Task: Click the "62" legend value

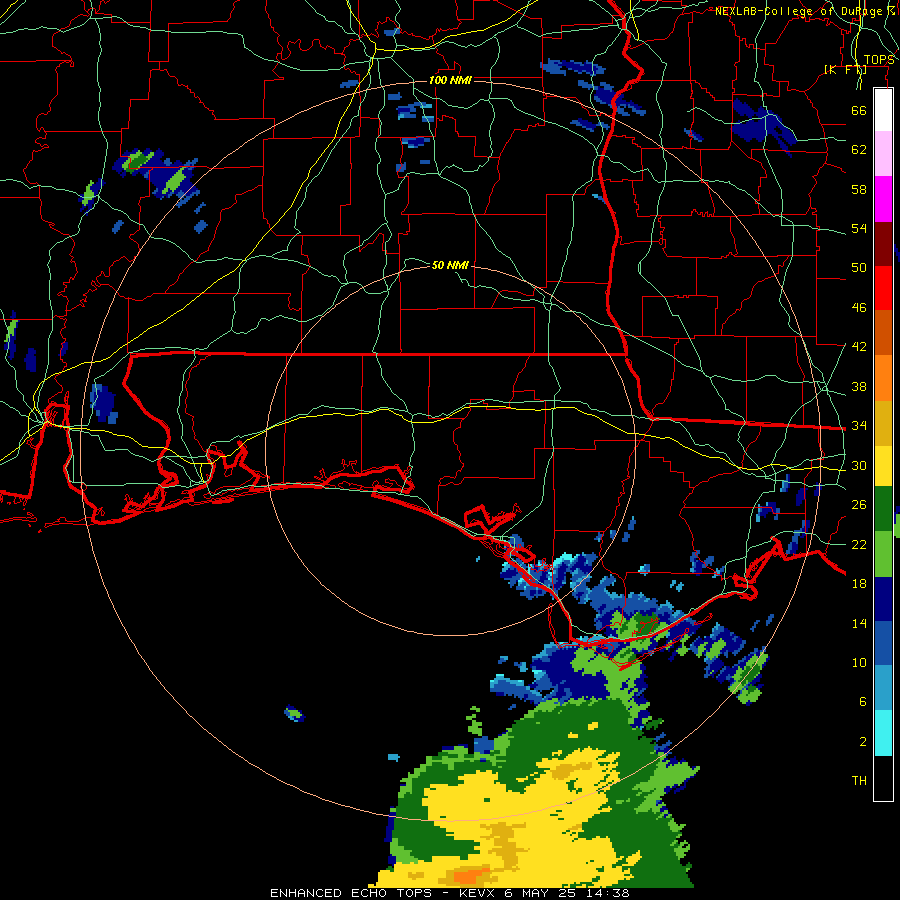Action: 859,150
